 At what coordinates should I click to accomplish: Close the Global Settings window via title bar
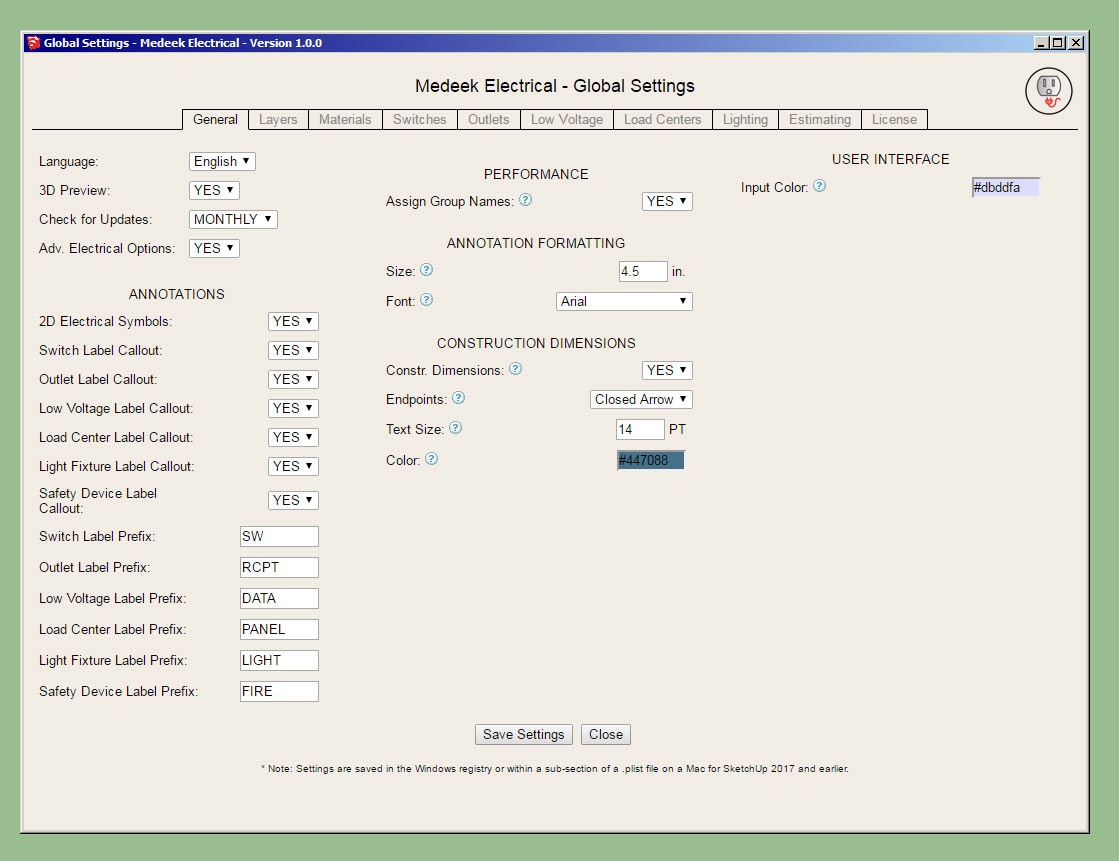click(1076, 43)
